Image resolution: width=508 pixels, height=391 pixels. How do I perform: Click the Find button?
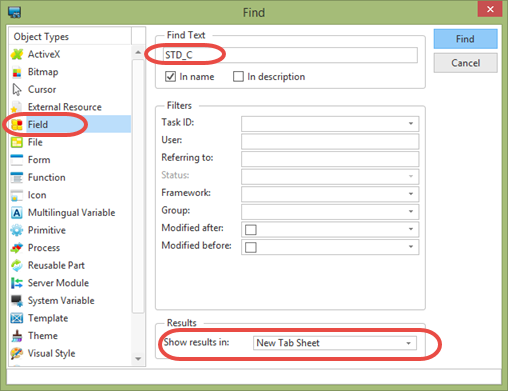[465, 39]
